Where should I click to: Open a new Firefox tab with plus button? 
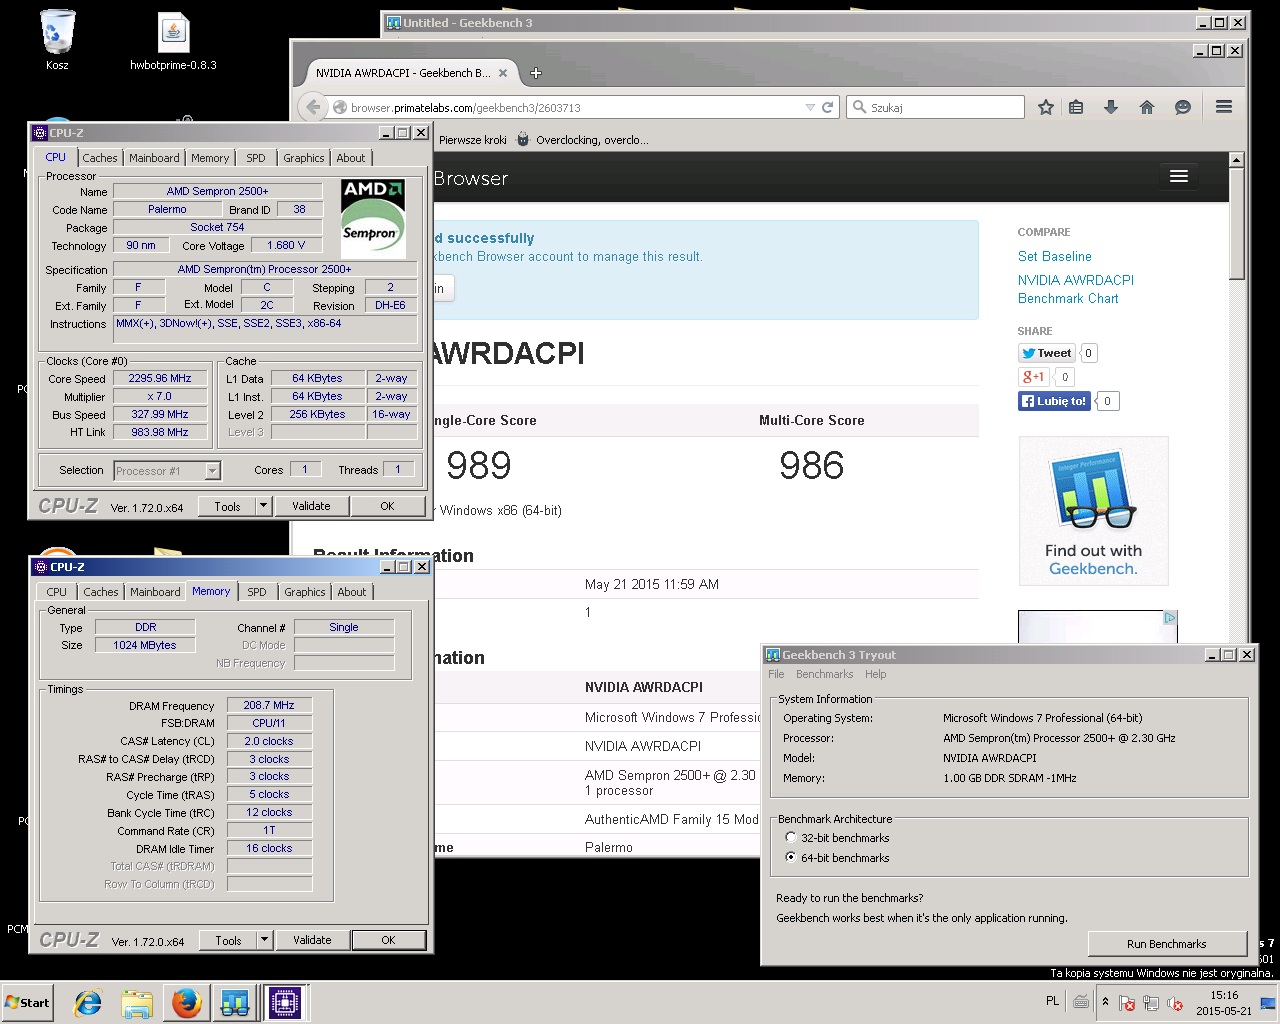pyautogui.click(x=536, y=73)
